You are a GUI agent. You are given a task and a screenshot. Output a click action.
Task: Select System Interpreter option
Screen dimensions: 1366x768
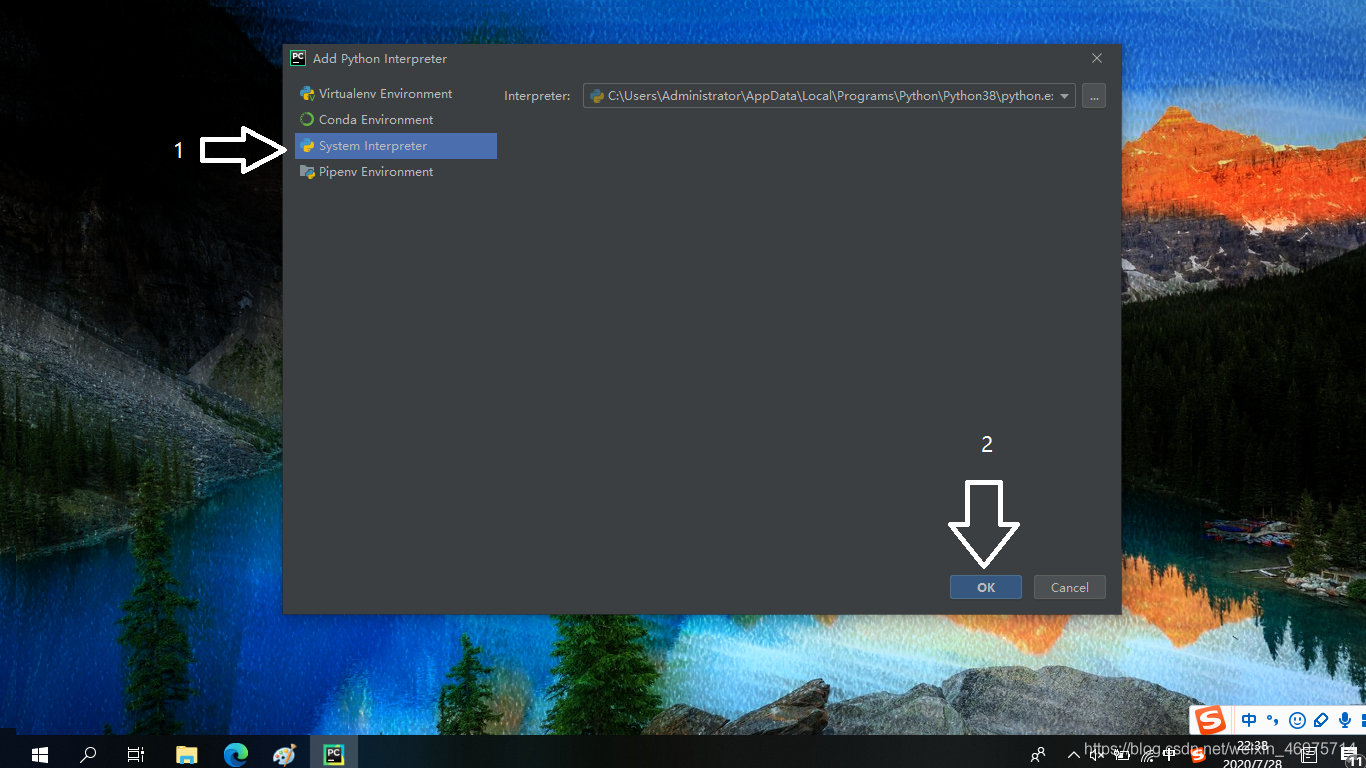(x=396, y=146)
